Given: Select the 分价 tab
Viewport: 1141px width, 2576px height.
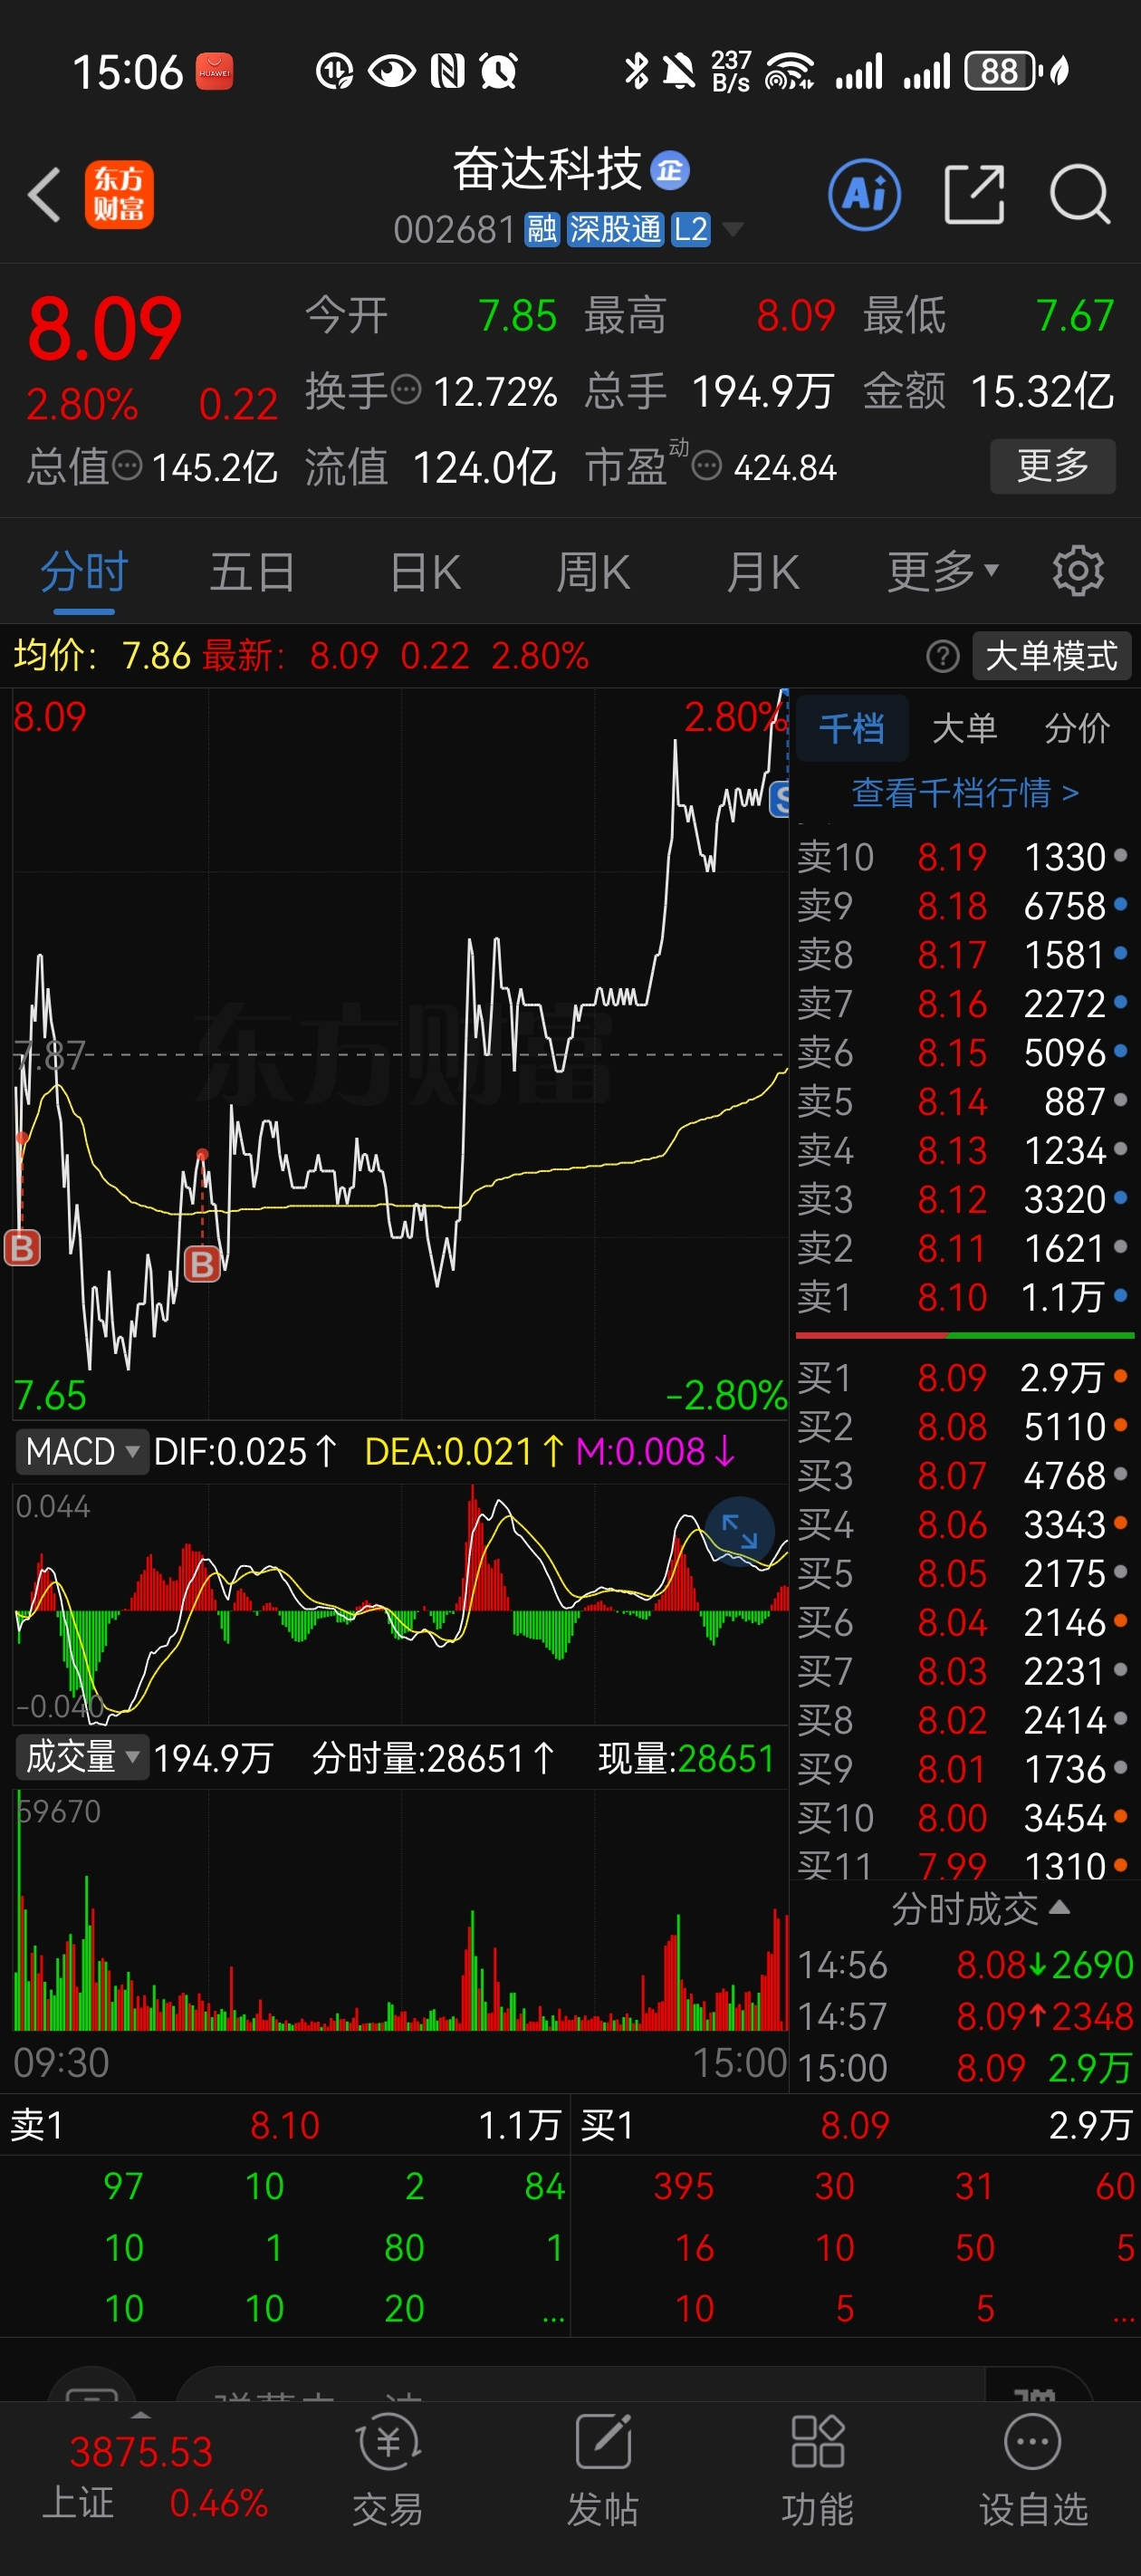Looking at the screenshot, I should 1077,728.
